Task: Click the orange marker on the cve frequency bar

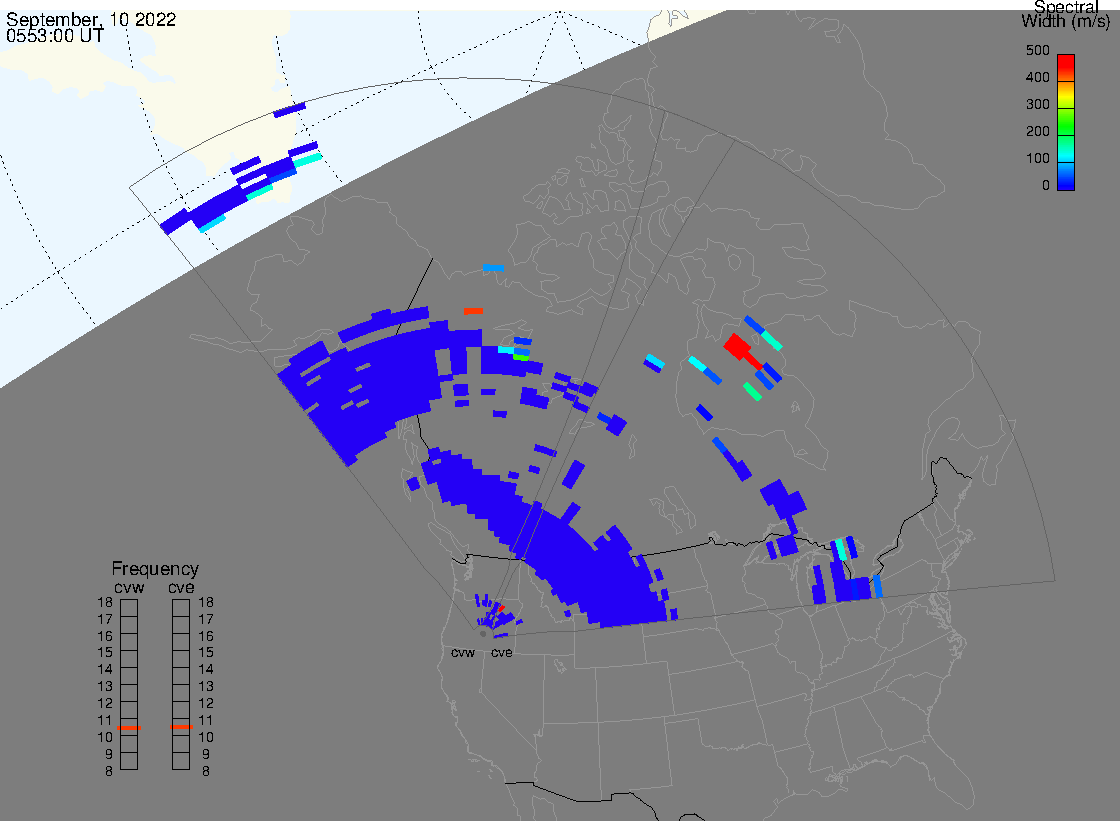Action: click(x=181, y=727)
